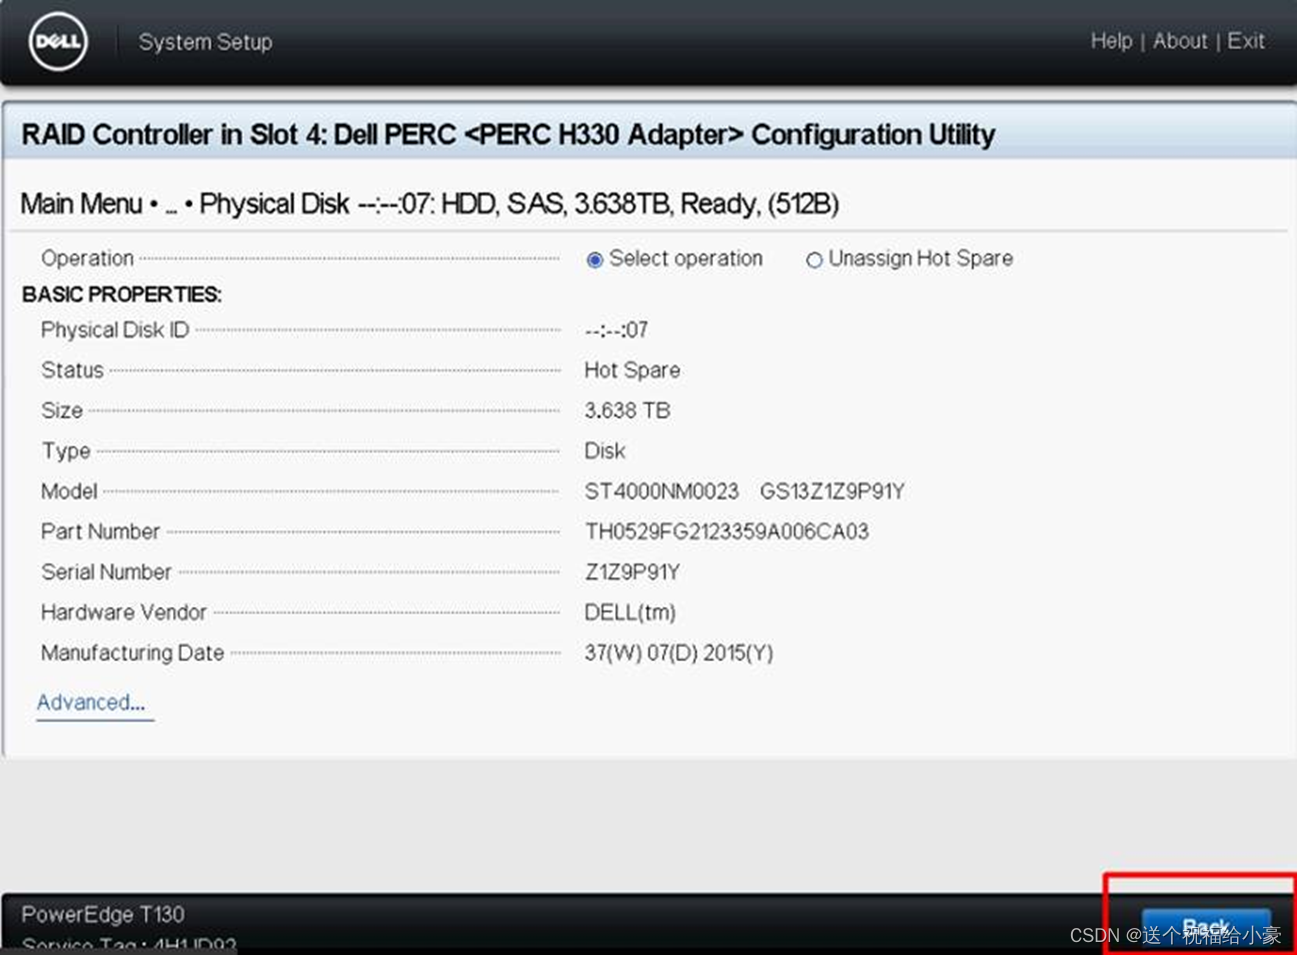Screen dimensions: 1297x955
Task: Click the 'ST4000NM0023' model value
Action: click(661, 491)
